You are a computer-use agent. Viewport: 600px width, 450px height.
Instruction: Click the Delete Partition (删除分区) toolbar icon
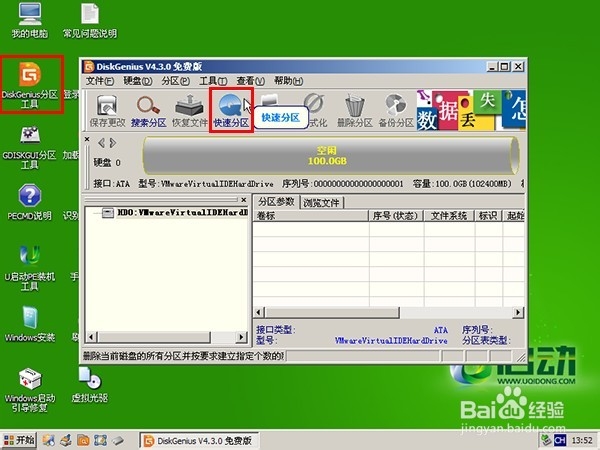[354, 111]
